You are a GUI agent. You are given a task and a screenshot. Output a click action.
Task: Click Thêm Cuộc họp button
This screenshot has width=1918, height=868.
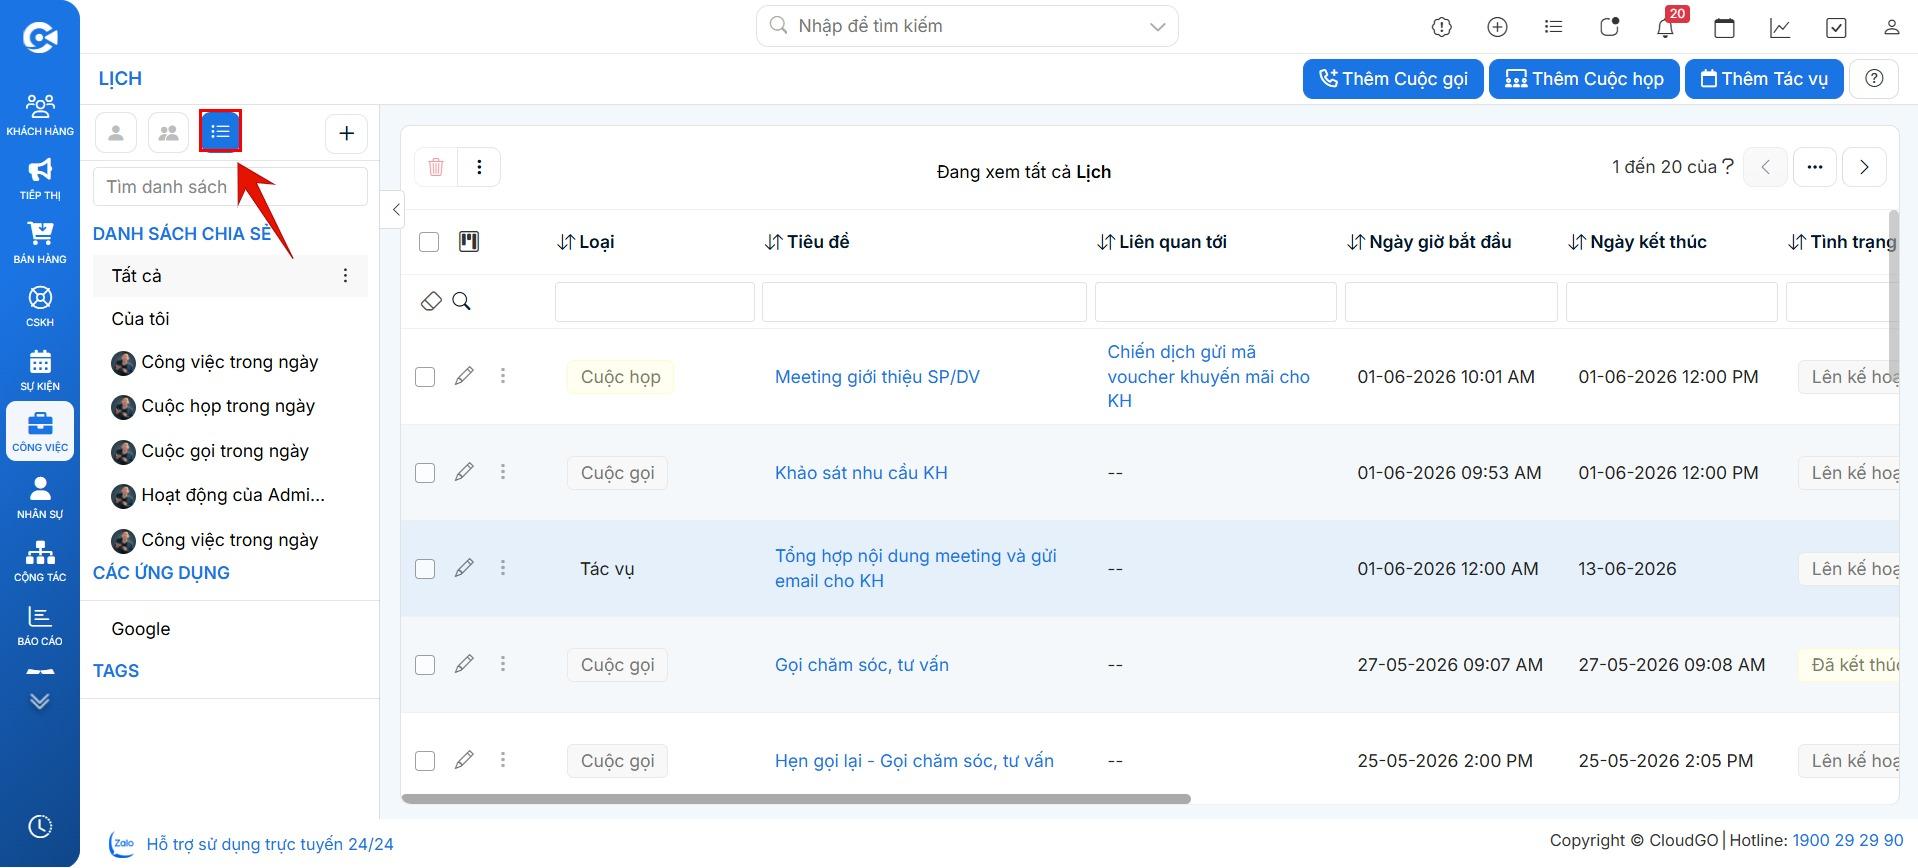[x=1584, y=78]
